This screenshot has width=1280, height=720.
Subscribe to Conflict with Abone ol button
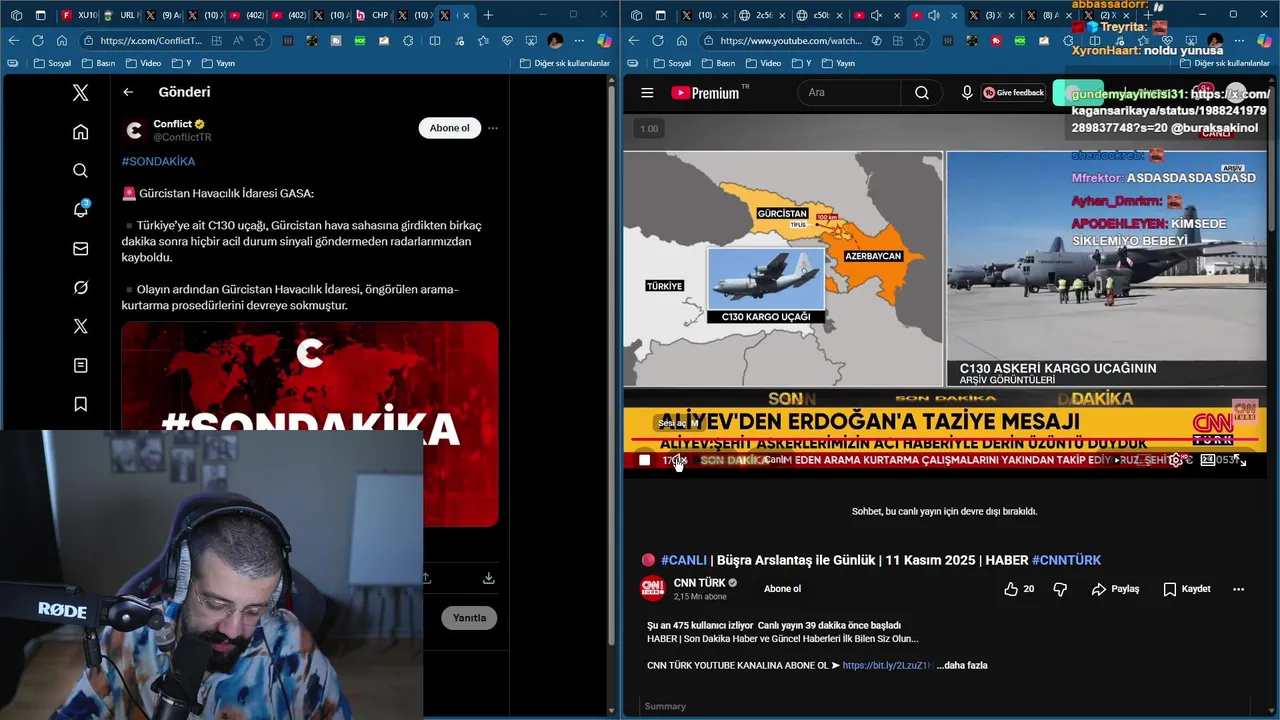[449, 128]
